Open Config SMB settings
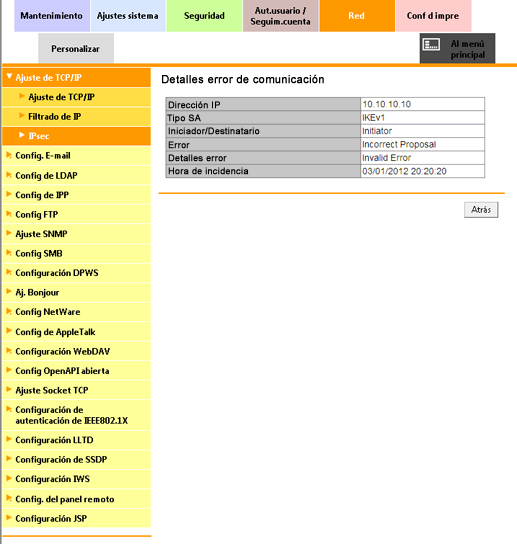The image size is (517, 544). coord(76,253)
